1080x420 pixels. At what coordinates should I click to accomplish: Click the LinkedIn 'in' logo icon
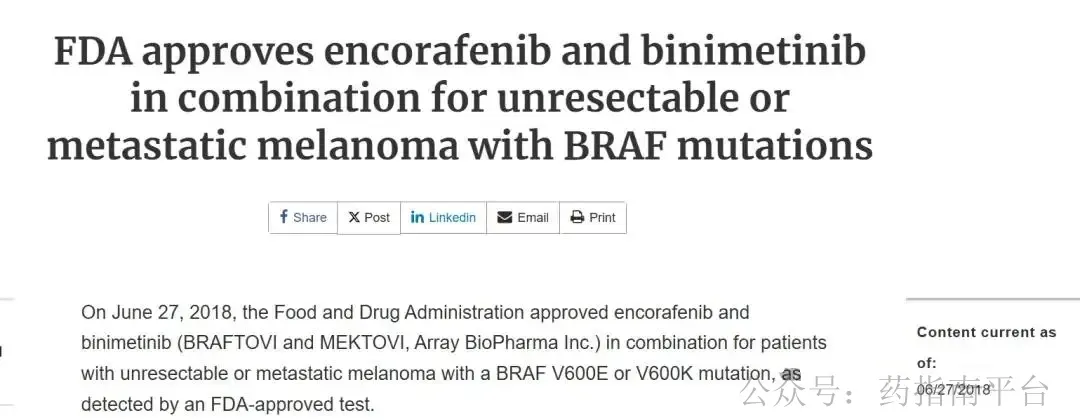tap(417, 218)
